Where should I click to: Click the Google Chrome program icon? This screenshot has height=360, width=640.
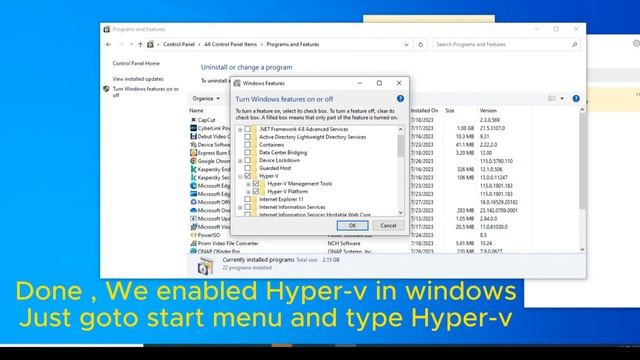pyautogui.click(x=193, y=161)
